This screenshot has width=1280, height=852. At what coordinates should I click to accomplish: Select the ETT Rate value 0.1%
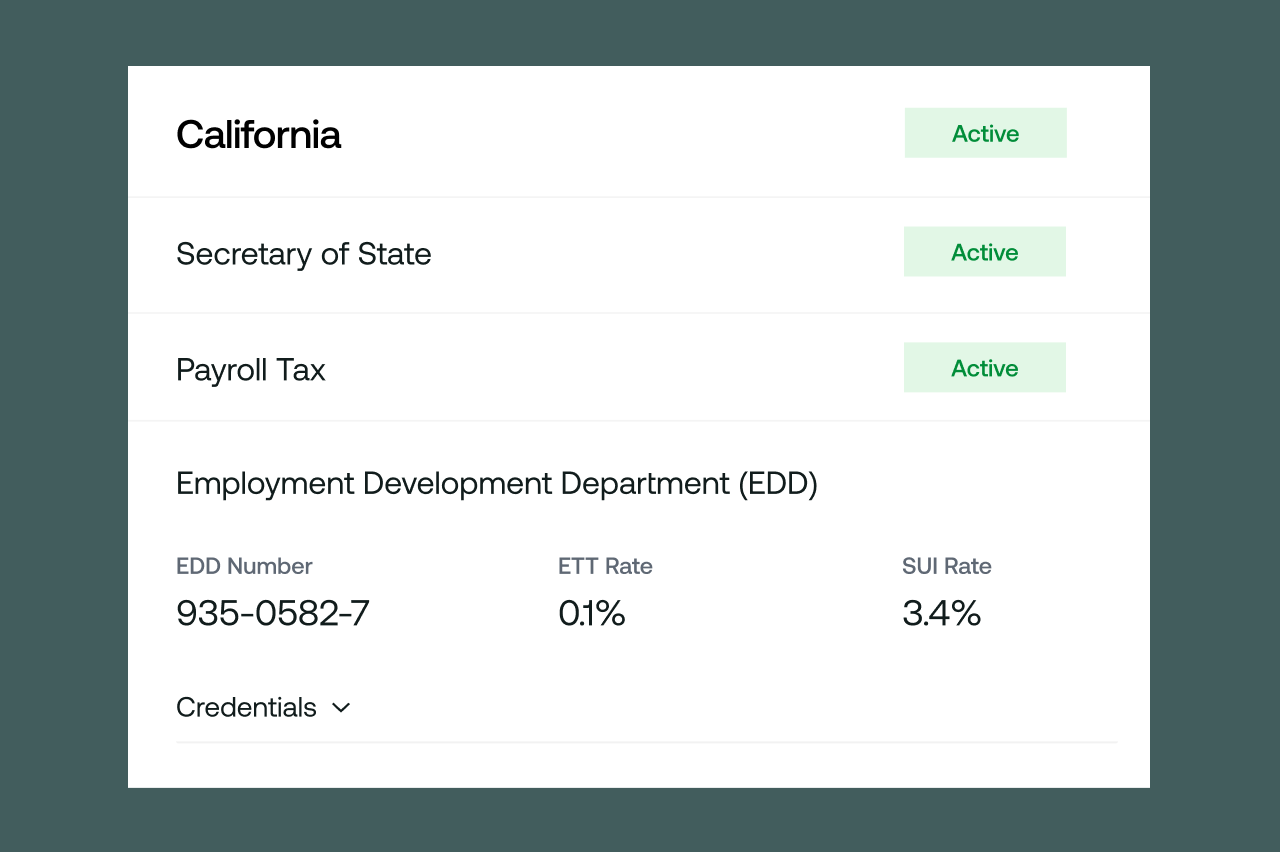pos(591,613)
